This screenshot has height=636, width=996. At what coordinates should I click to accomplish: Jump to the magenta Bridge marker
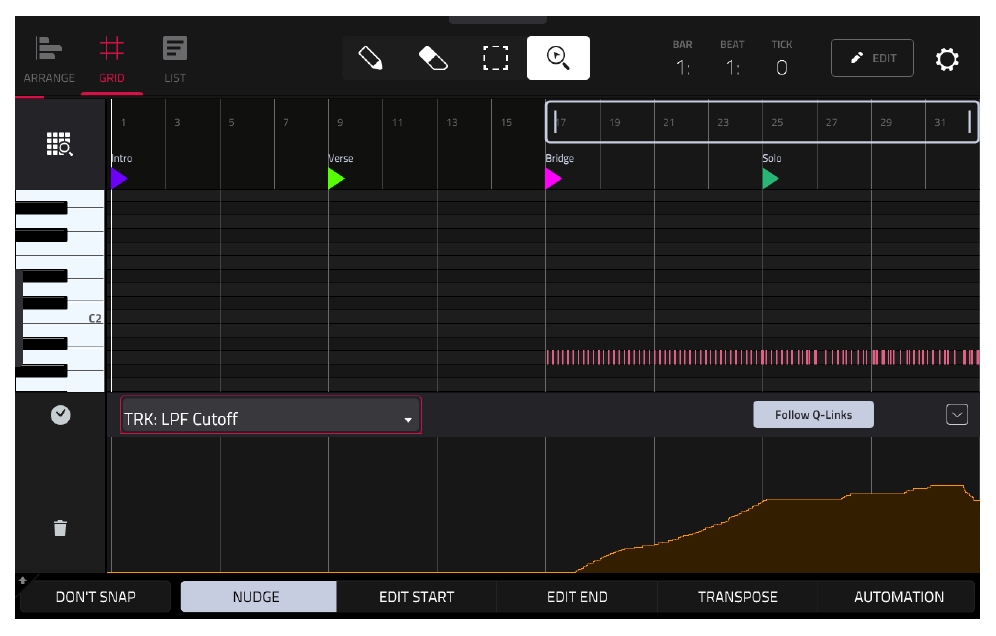pos(553,179)
